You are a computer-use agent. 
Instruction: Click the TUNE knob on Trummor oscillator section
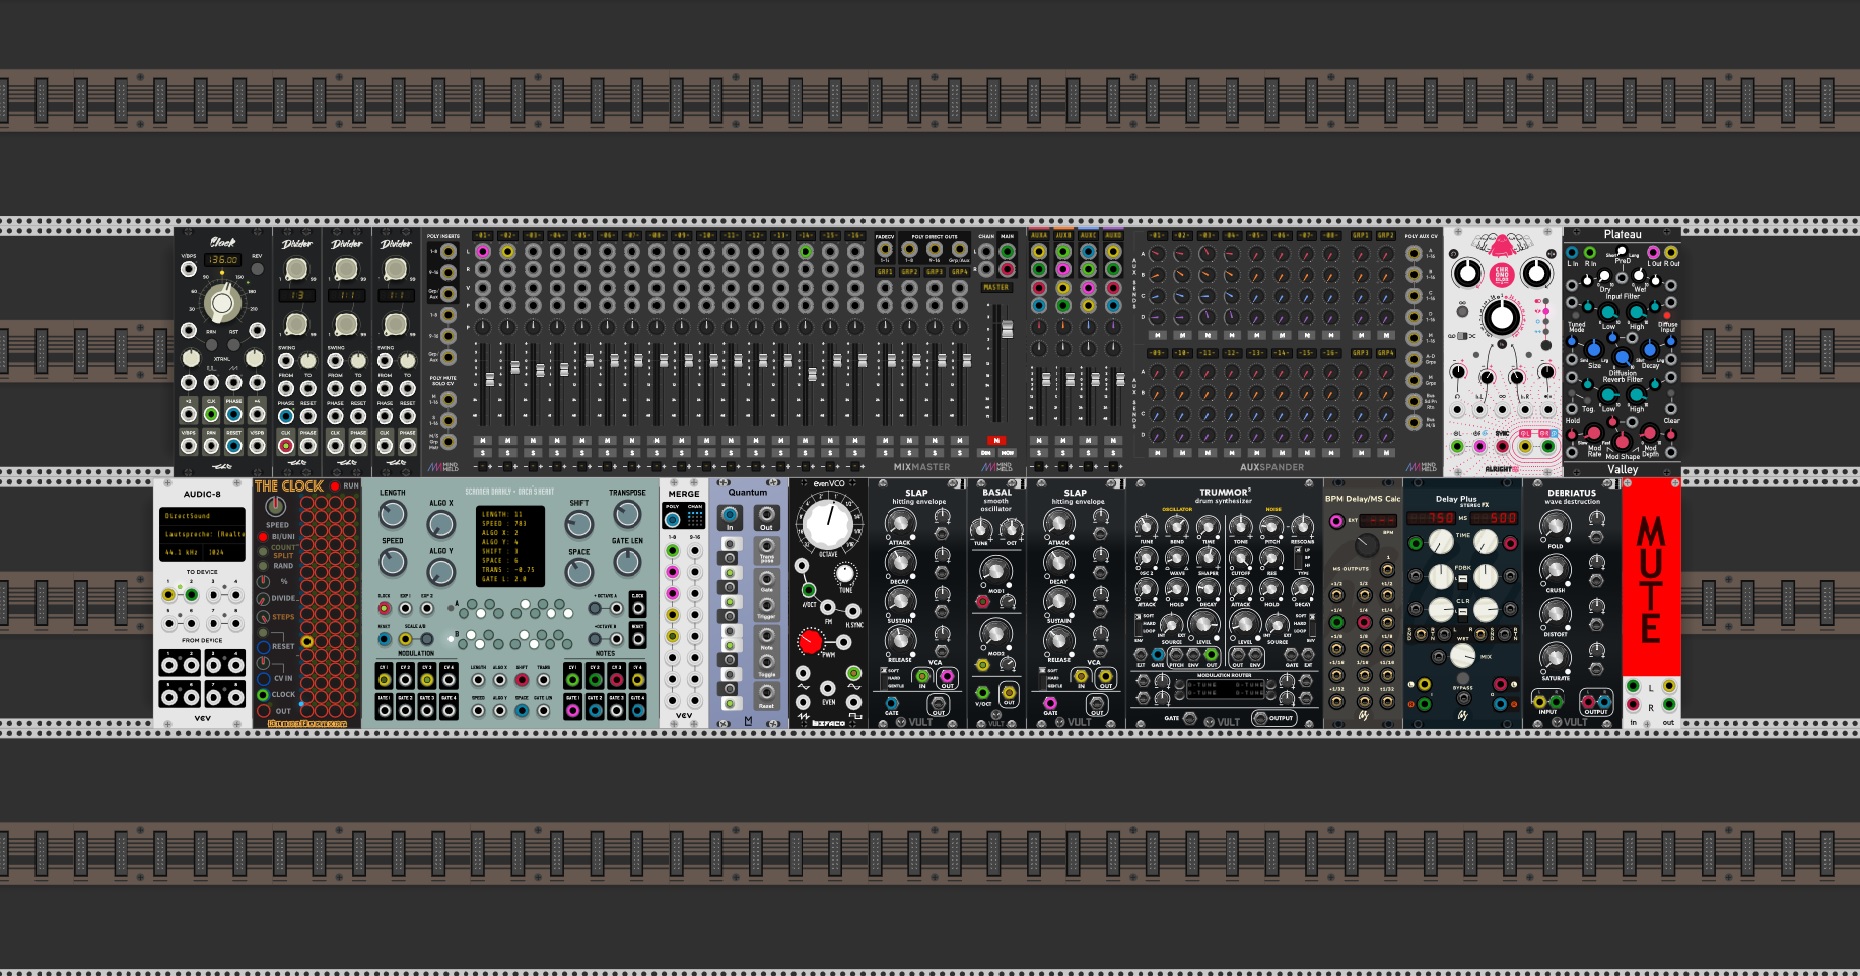click(x=1146, y=527)
